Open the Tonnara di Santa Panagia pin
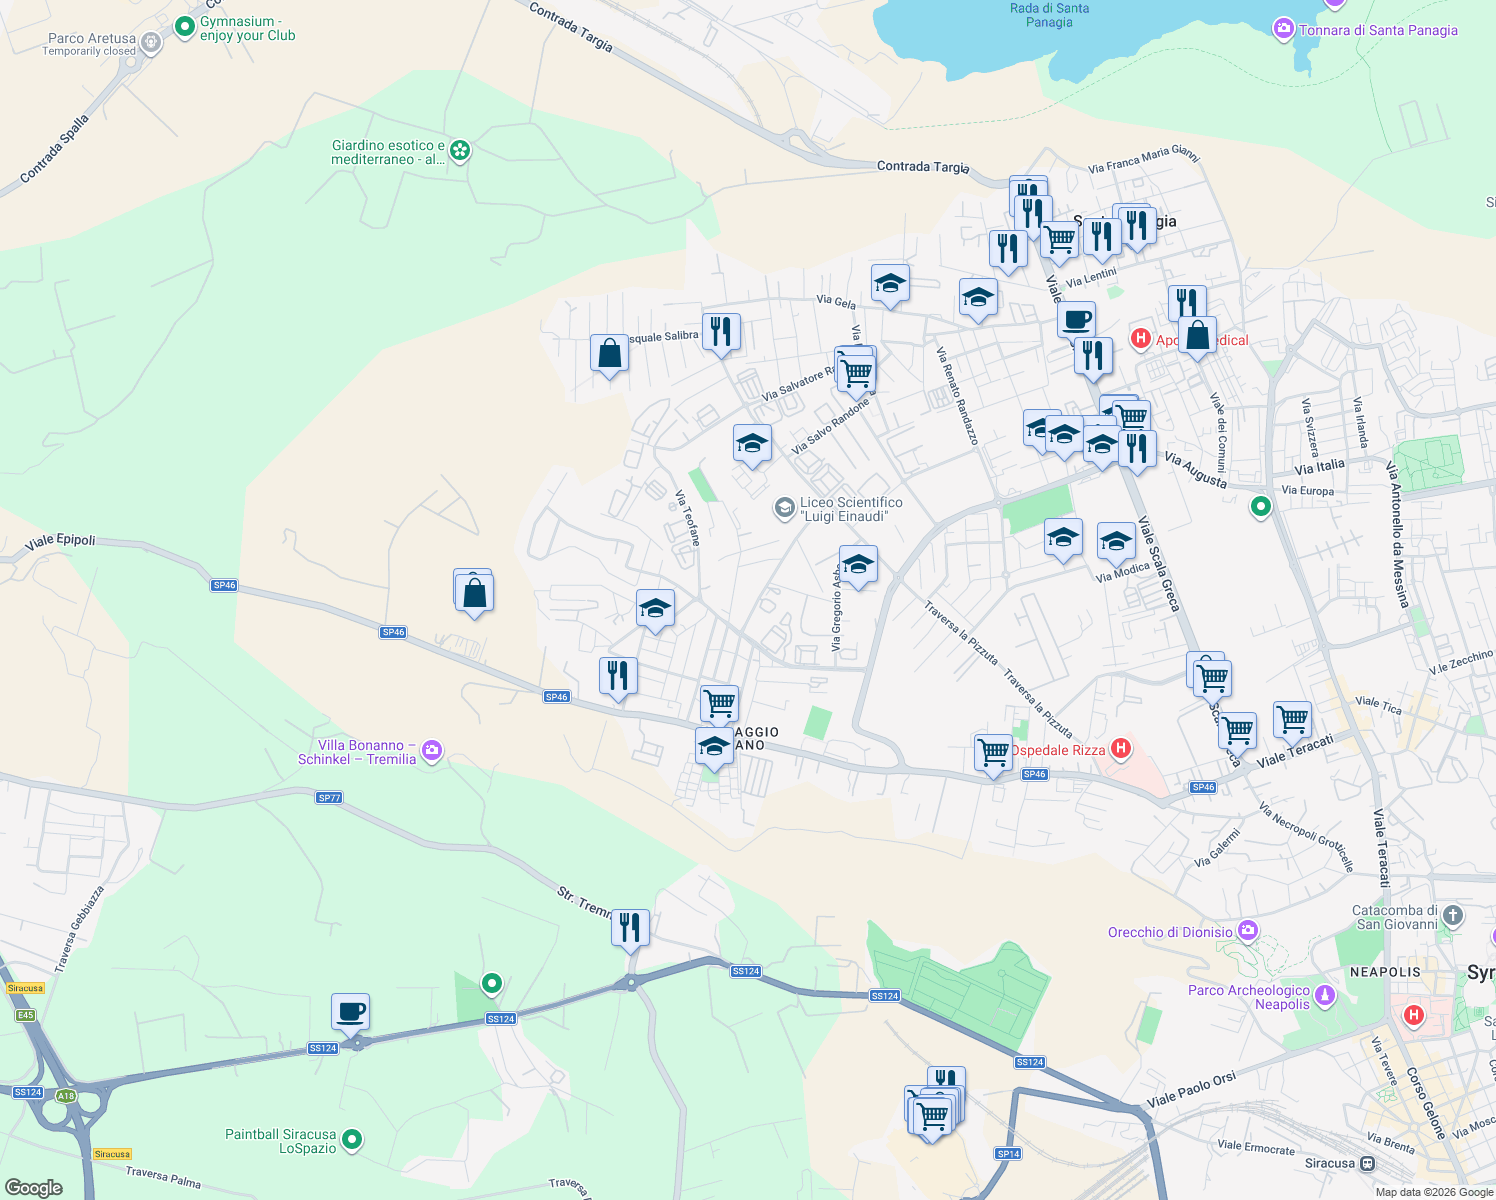1496x1200 pixels. [x=1284, y=30]
